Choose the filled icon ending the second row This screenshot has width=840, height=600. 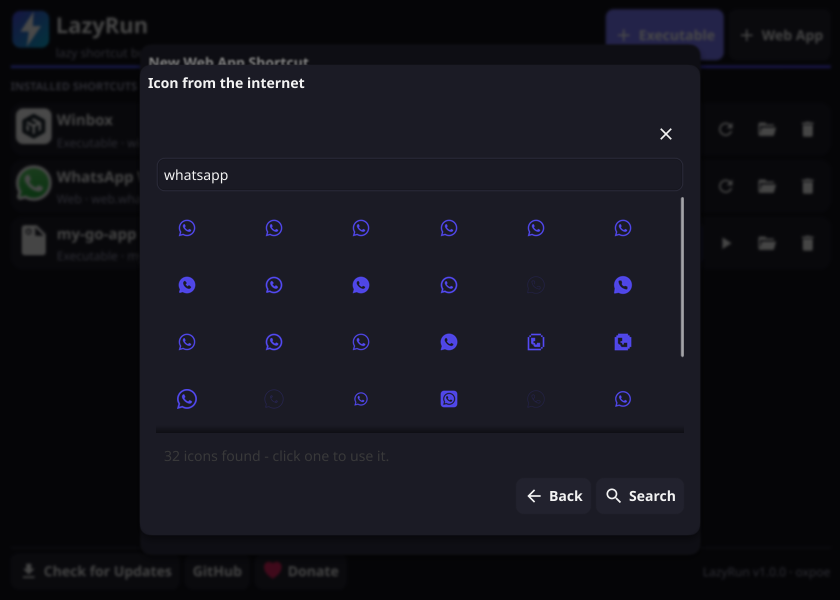[x=623, y=285]
